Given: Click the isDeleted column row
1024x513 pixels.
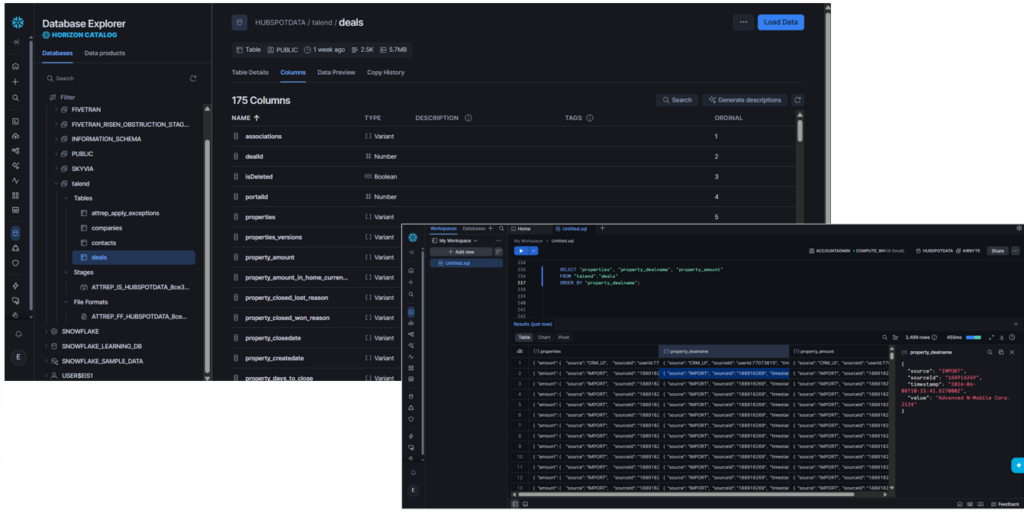Looking at the screenshot, I should pos(513,176).
